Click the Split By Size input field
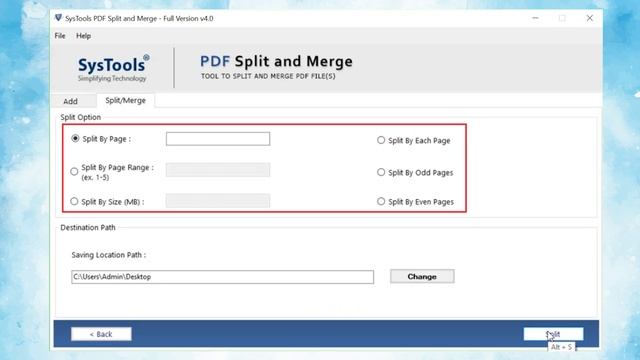The image size is (640, 360). click(218, 200)
